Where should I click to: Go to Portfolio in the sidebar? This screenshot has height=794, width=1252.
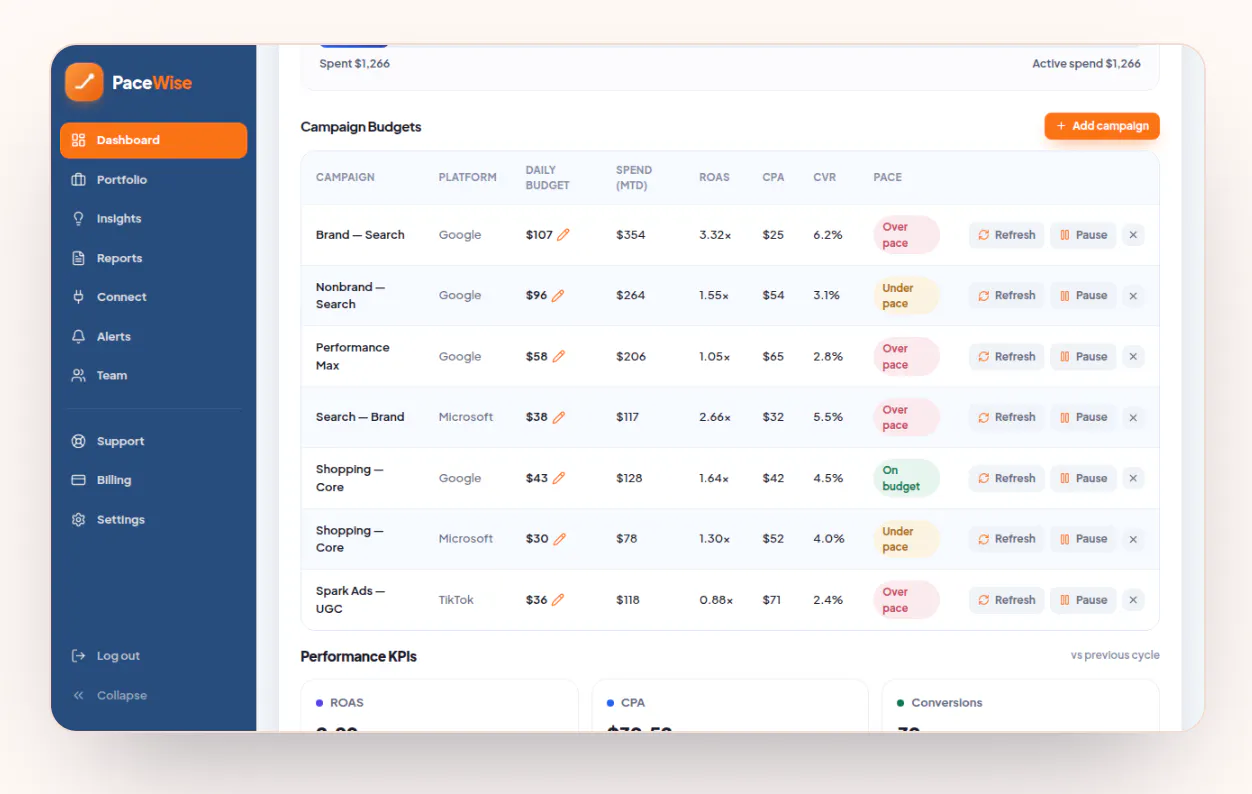point(153,180)
